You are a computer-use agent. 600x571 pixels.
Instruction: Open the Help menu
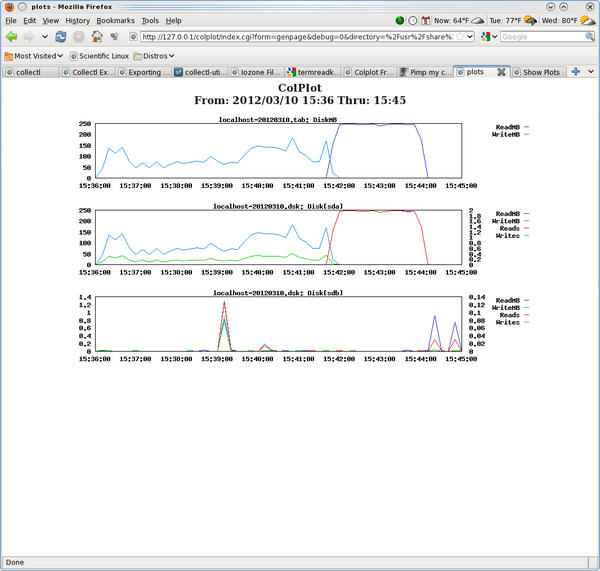173,21
